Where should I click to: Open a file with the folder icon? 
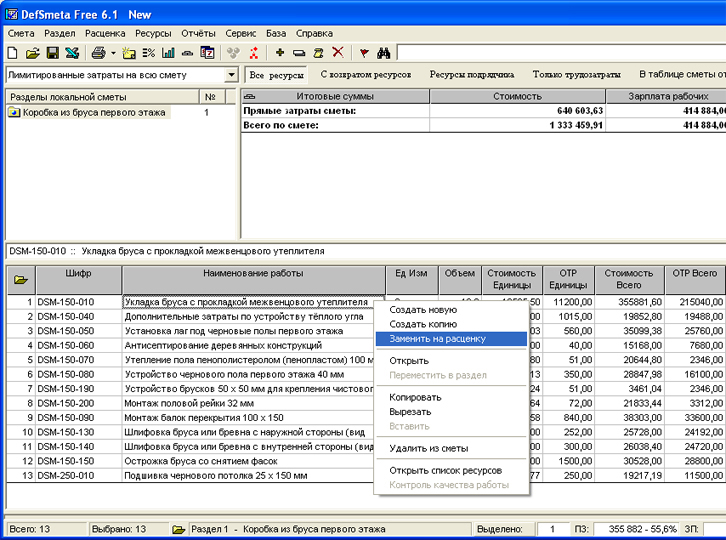pos(32,53)
